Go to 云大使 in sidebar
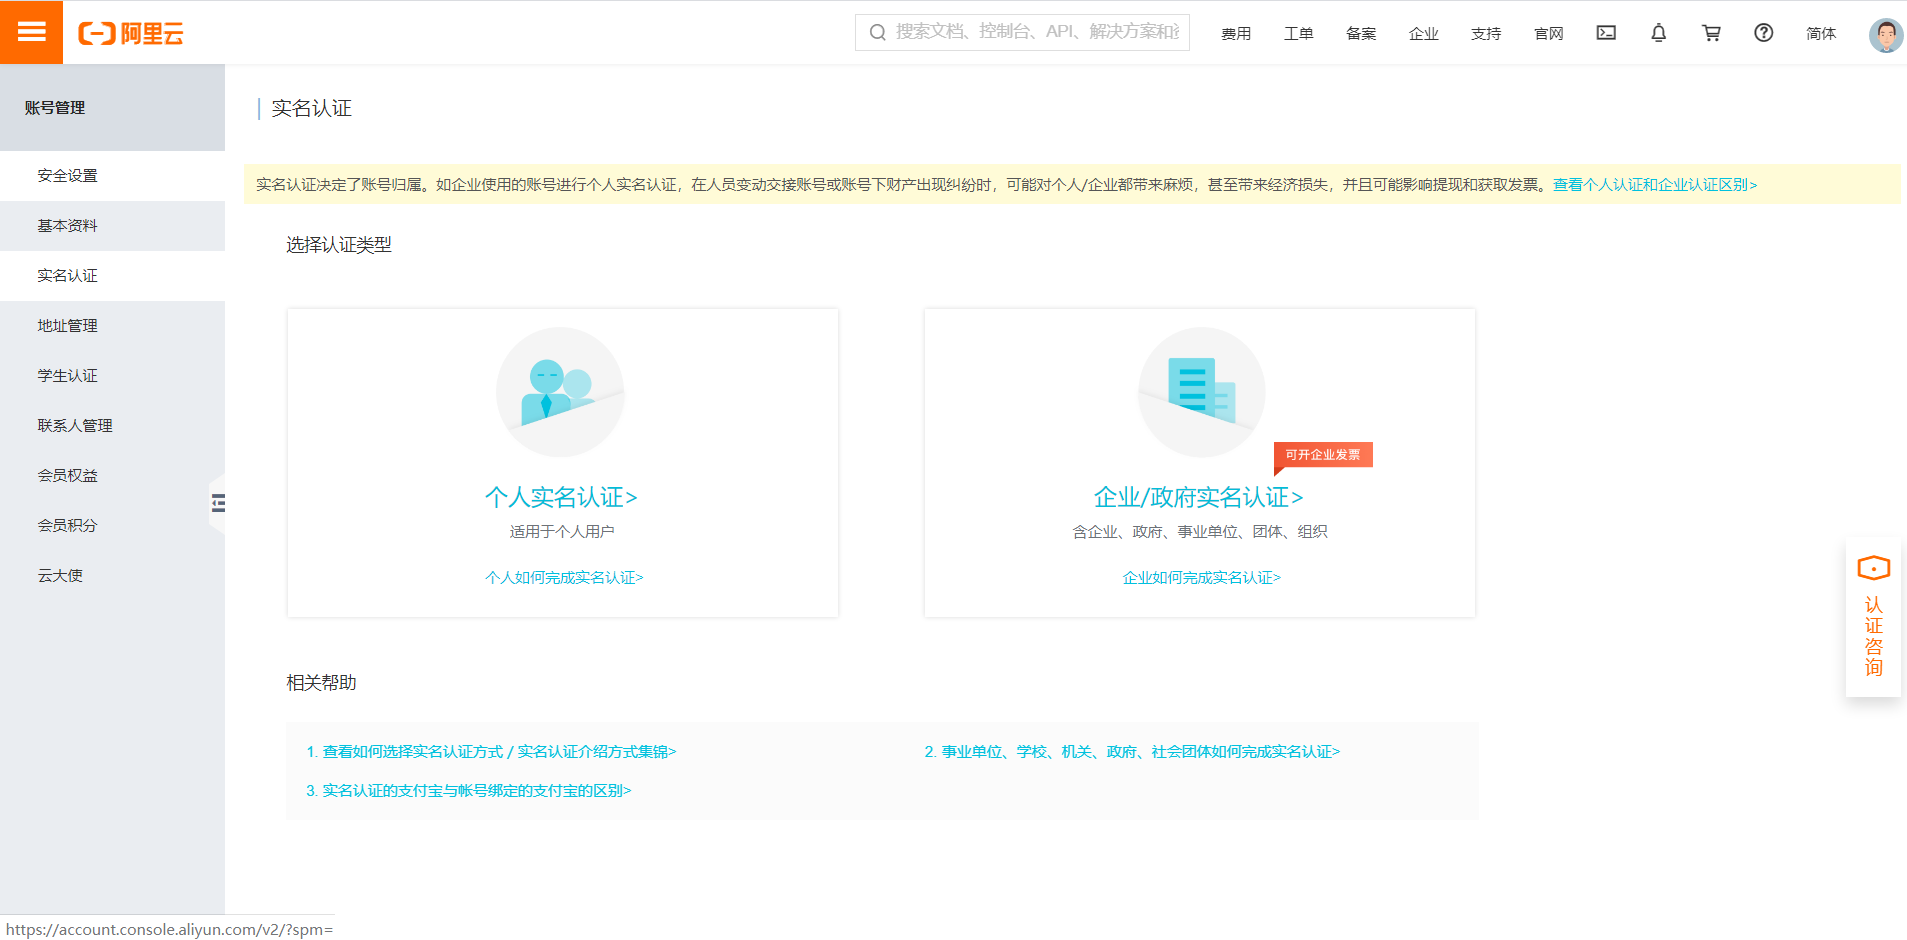 (x=112, y=576)
